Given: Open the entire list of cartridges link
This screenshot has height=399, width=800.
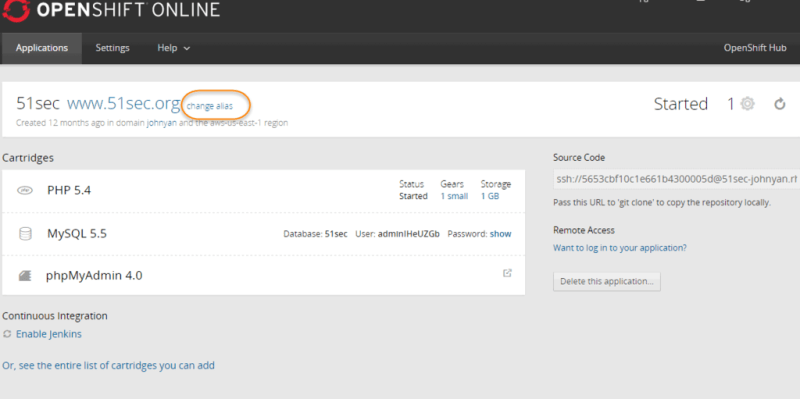Looking at the screenshot, I should coord(108,365).
